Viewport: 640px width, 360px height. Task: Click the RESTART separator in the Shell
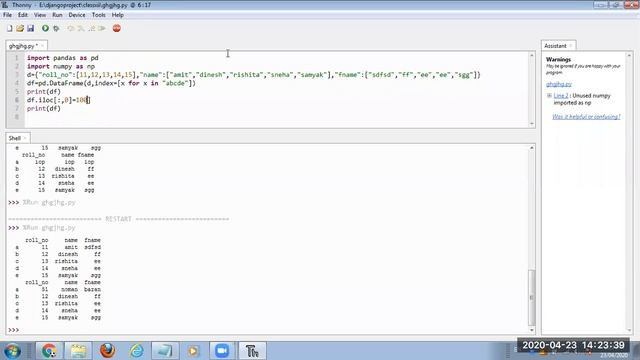tap(118, 219)
